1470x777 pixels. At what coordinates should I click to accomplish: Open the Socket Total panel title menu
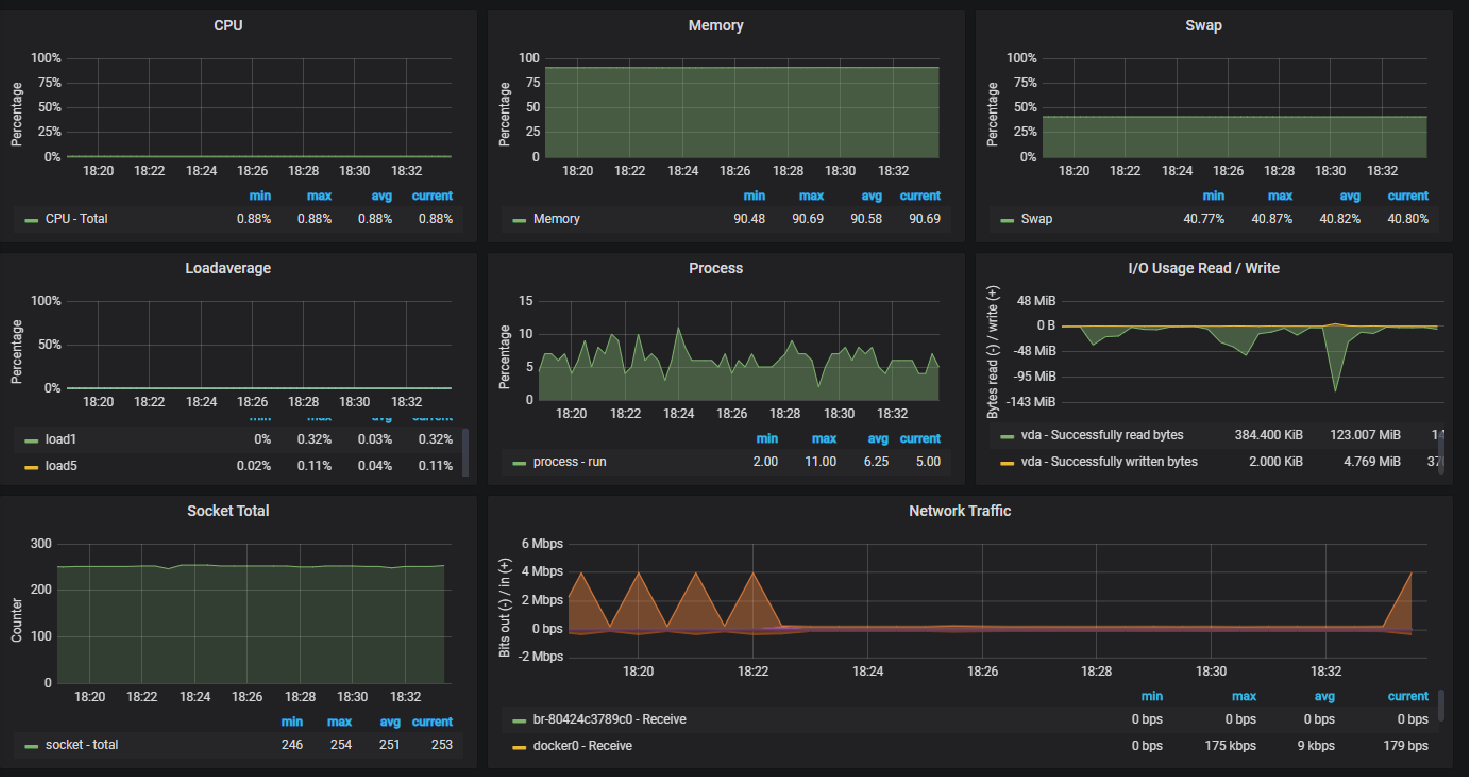(x=228, y=510)
